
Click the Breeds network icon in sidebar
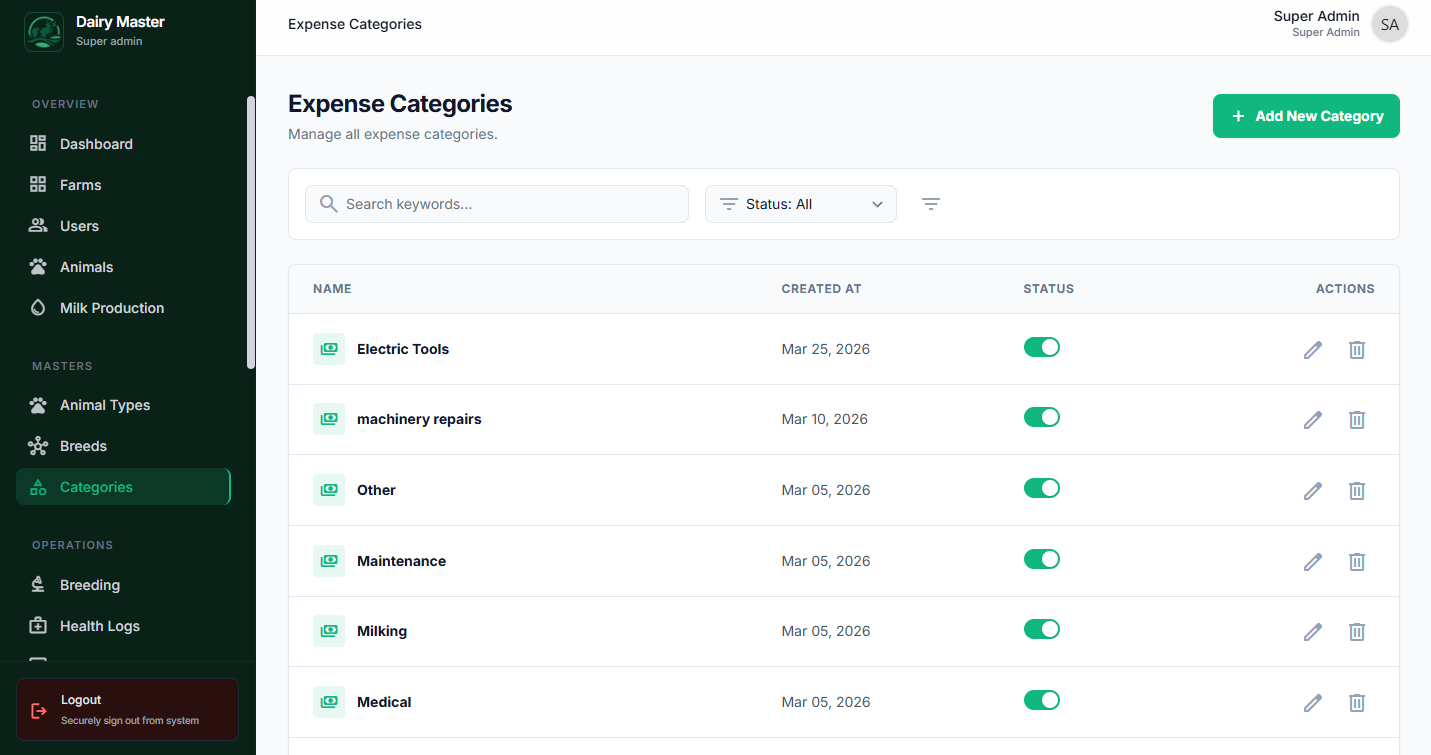click(38, 445)
